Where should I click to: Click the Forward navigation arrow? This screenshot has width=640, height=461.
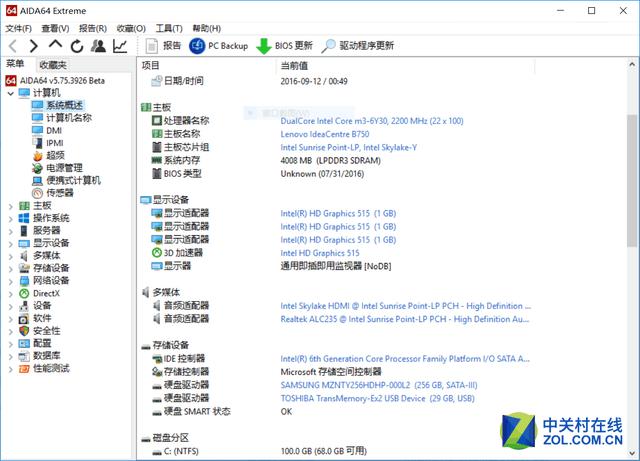click(33, 46)
